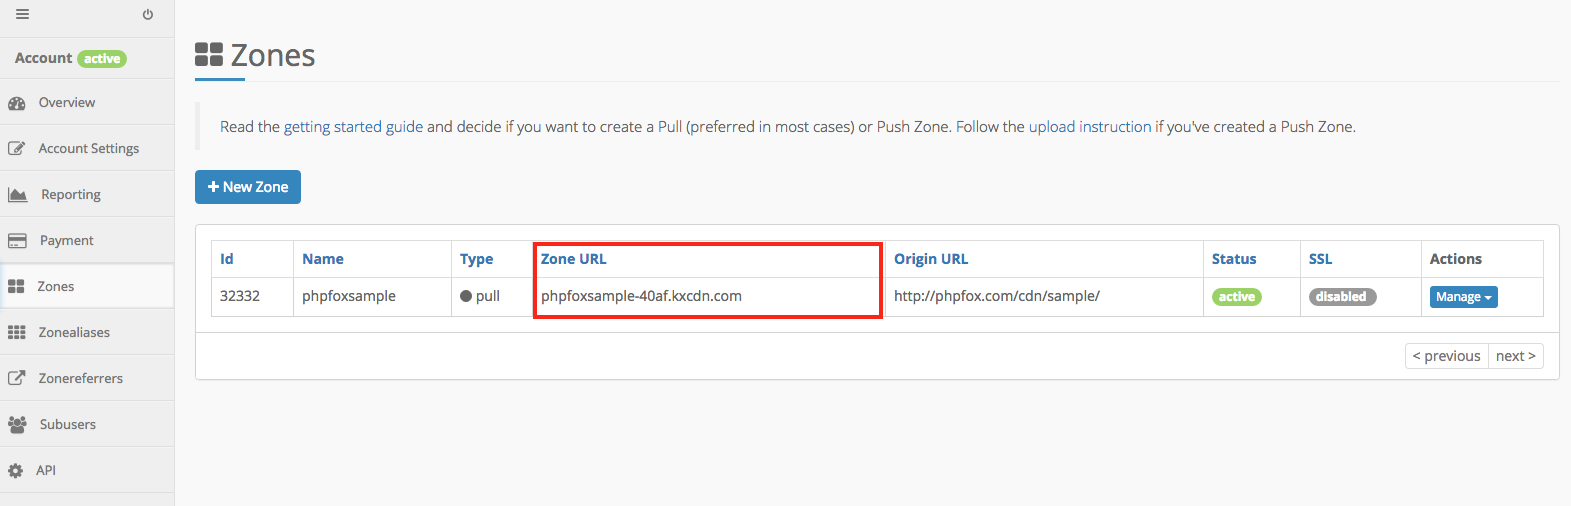The image size is (1571, 506).
Task: Click the Zonealiases grid icon
Action: (17, 333)
